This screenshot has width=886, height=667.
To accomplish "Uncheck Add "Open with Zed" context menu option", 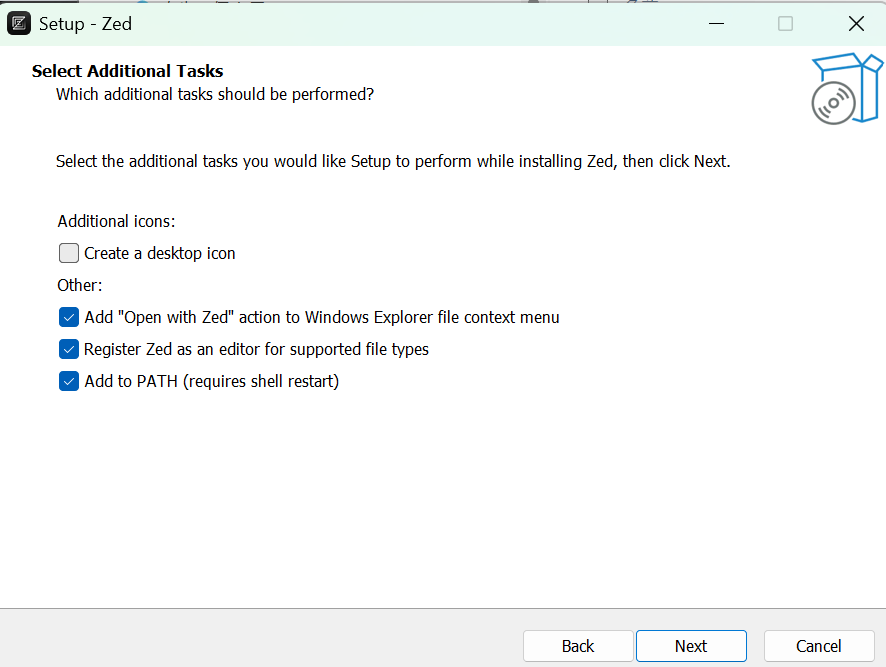I will (69, 318).
